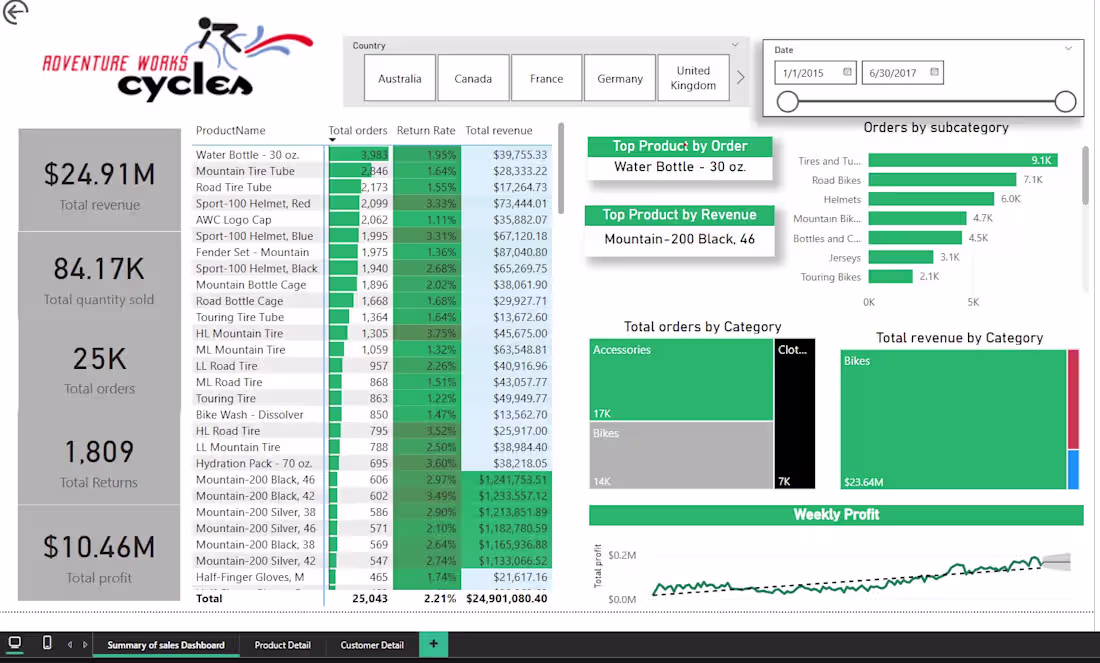The width and height of the screenshot is (1100, 663).
Task: Toggle Australia in the Country slicer
Action: click(x=399, y=77)
